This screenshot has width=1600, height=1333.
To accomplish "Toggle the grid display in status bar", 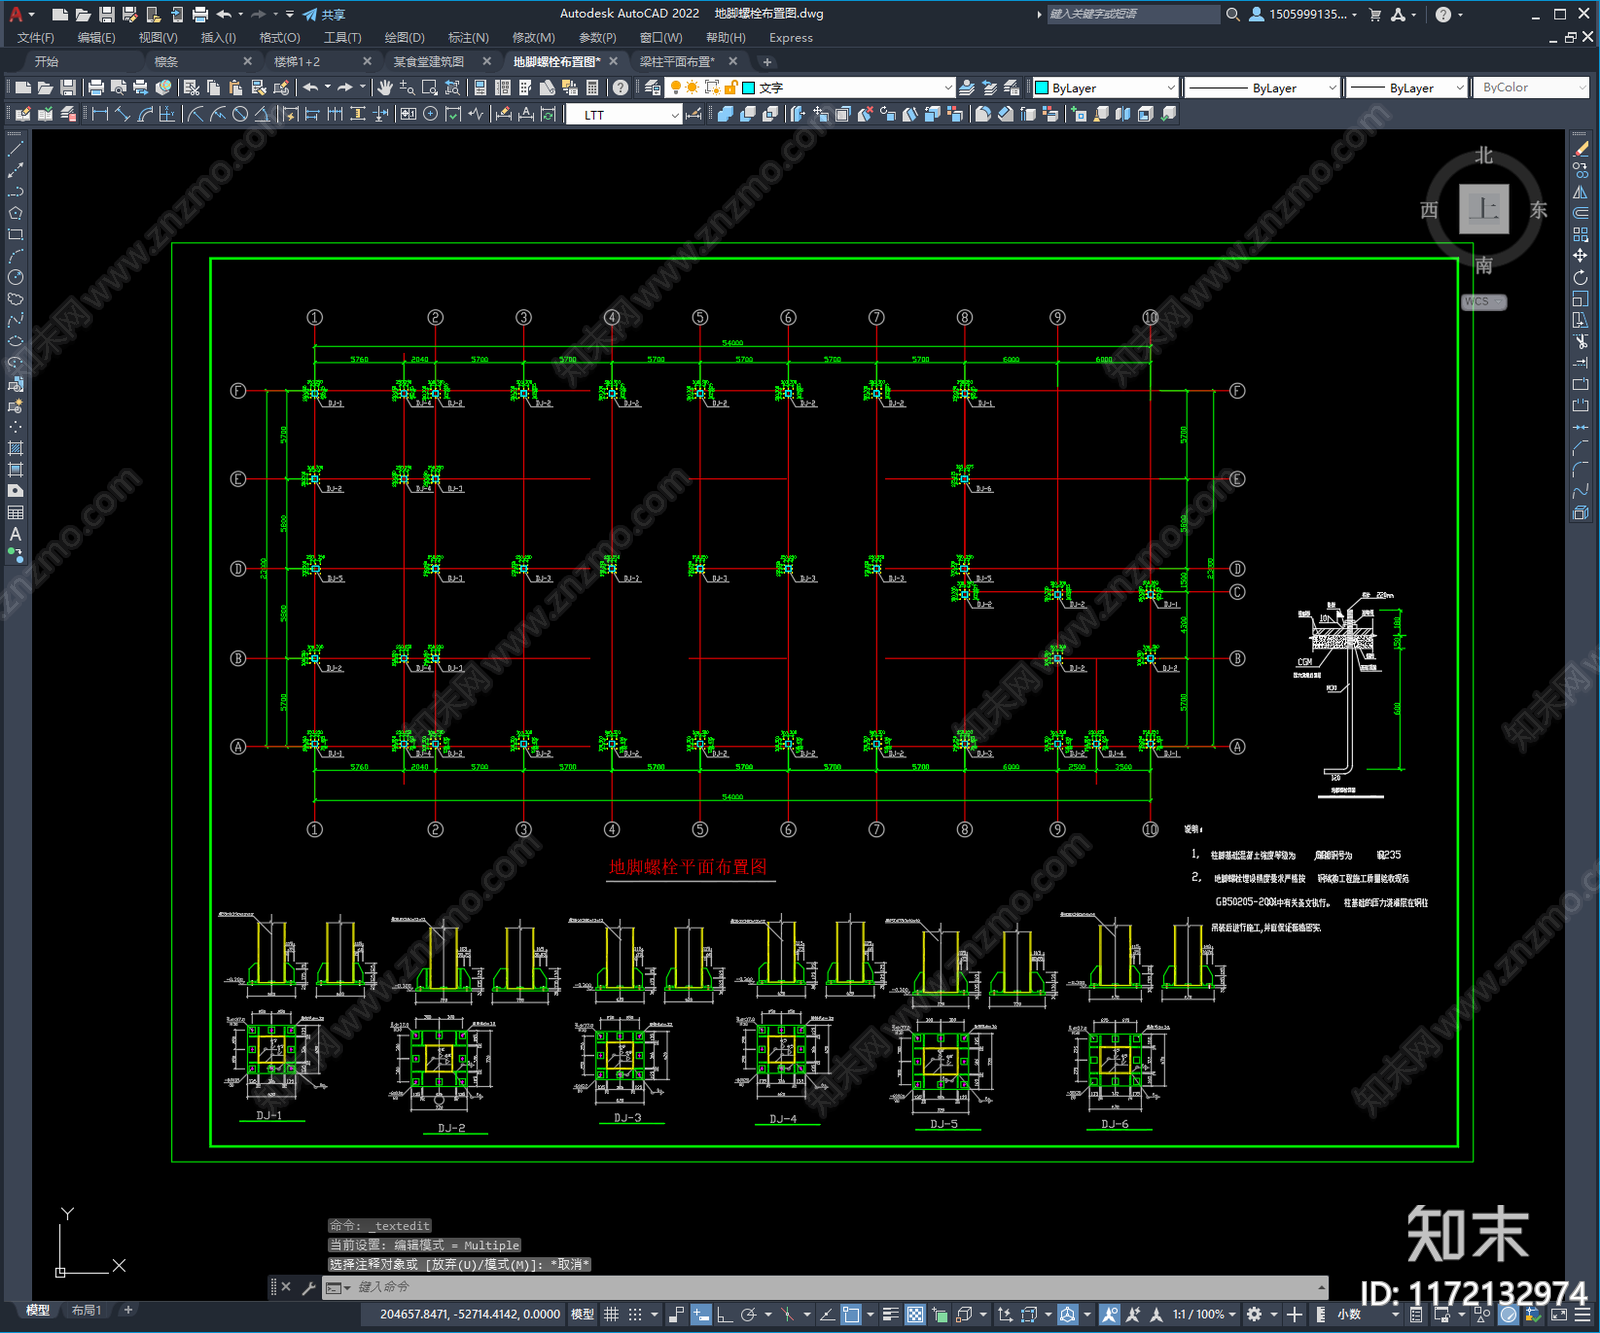I will 611,1314.
